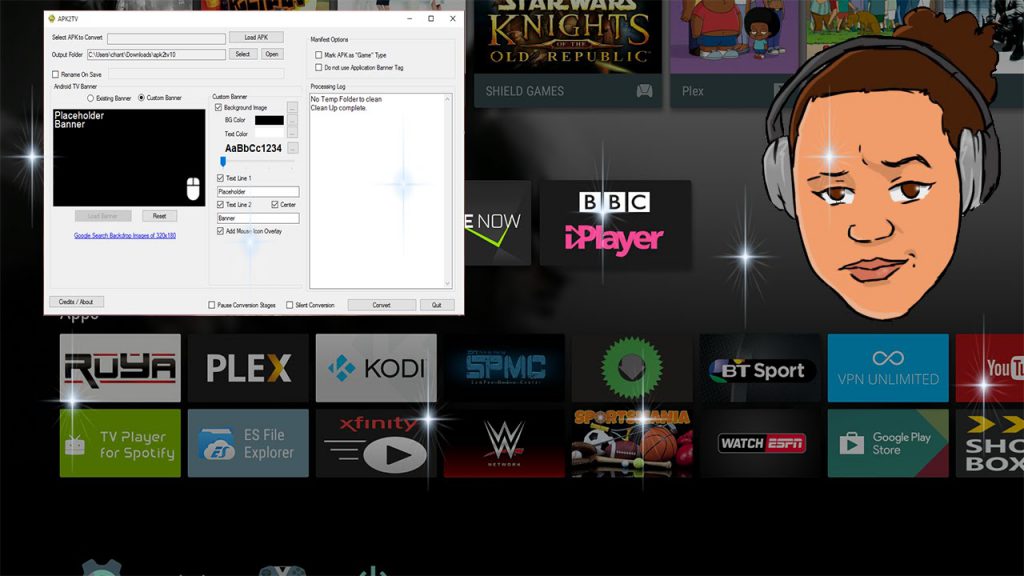This screenshot has height=576, width=1024.
Task: Click the Load APK button
Action: (257, 37)
